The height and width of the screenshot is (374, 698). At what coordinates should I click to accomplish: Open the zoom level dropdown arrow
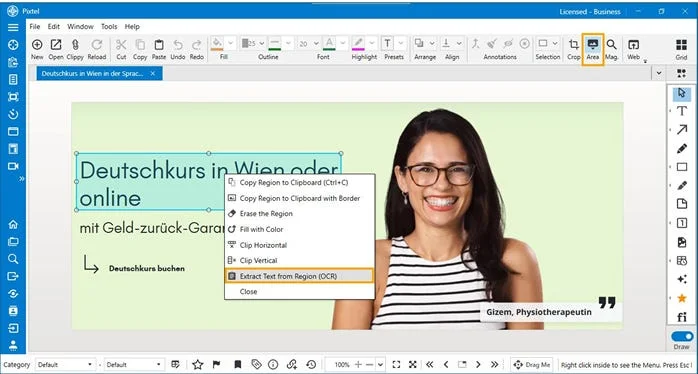coord(380,365)
